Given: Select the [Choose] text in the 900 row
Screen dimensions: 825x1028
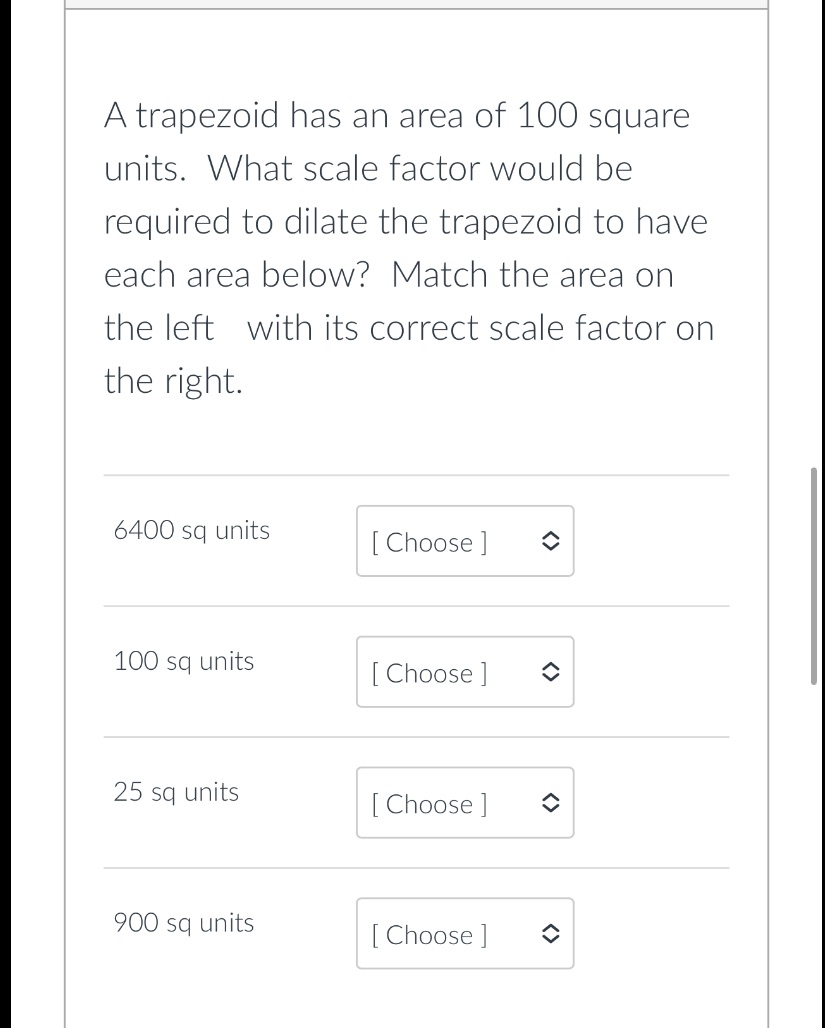Looking at the screenshot, I should [x=428, y=935].
